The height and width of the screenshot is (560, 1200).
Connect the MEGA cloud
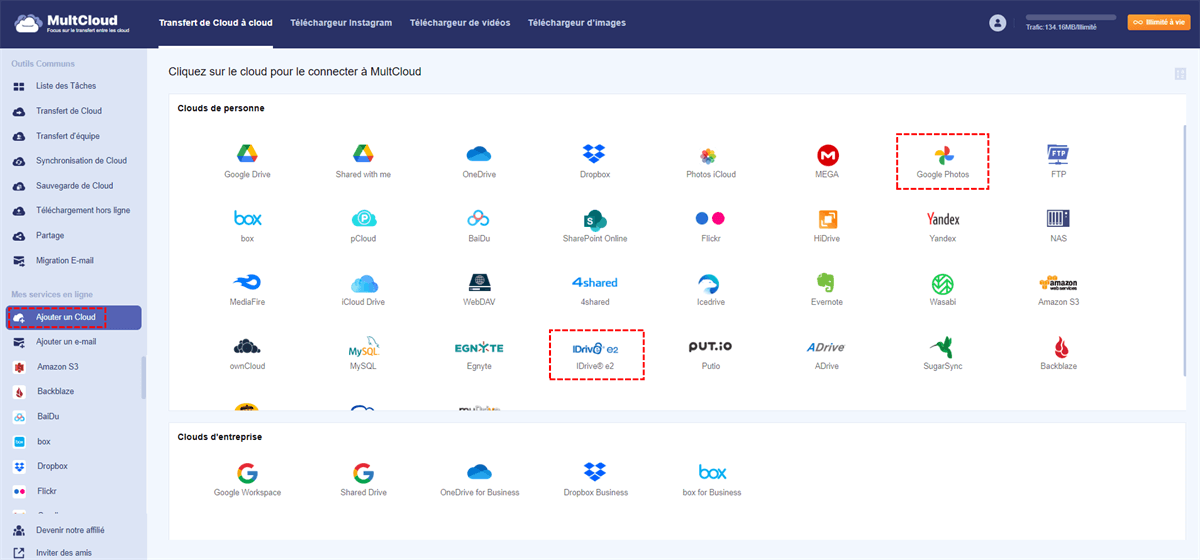click(x=827, y=162)
